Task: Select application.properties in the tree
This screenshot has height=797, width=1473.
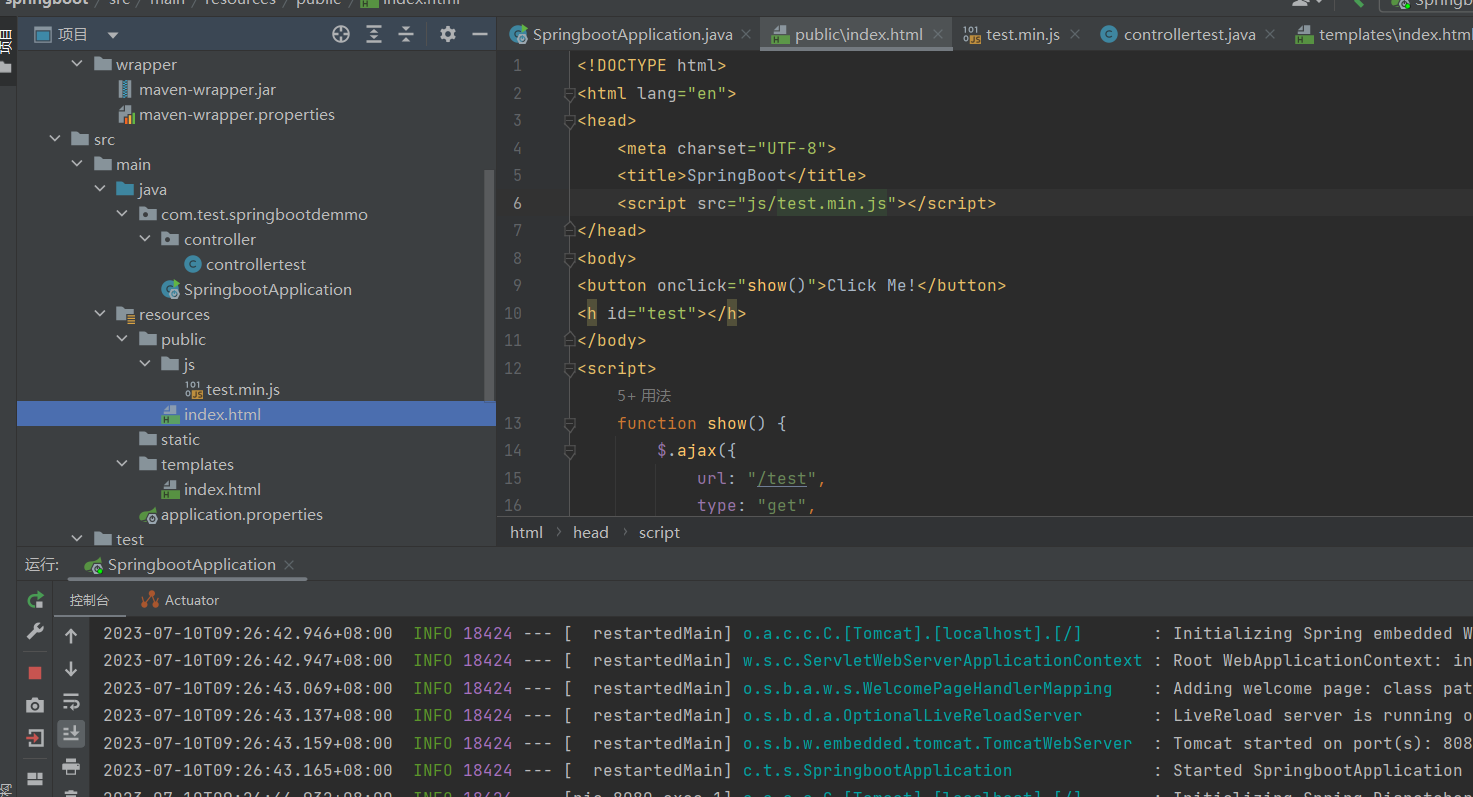Action: [x=242, y=514]
